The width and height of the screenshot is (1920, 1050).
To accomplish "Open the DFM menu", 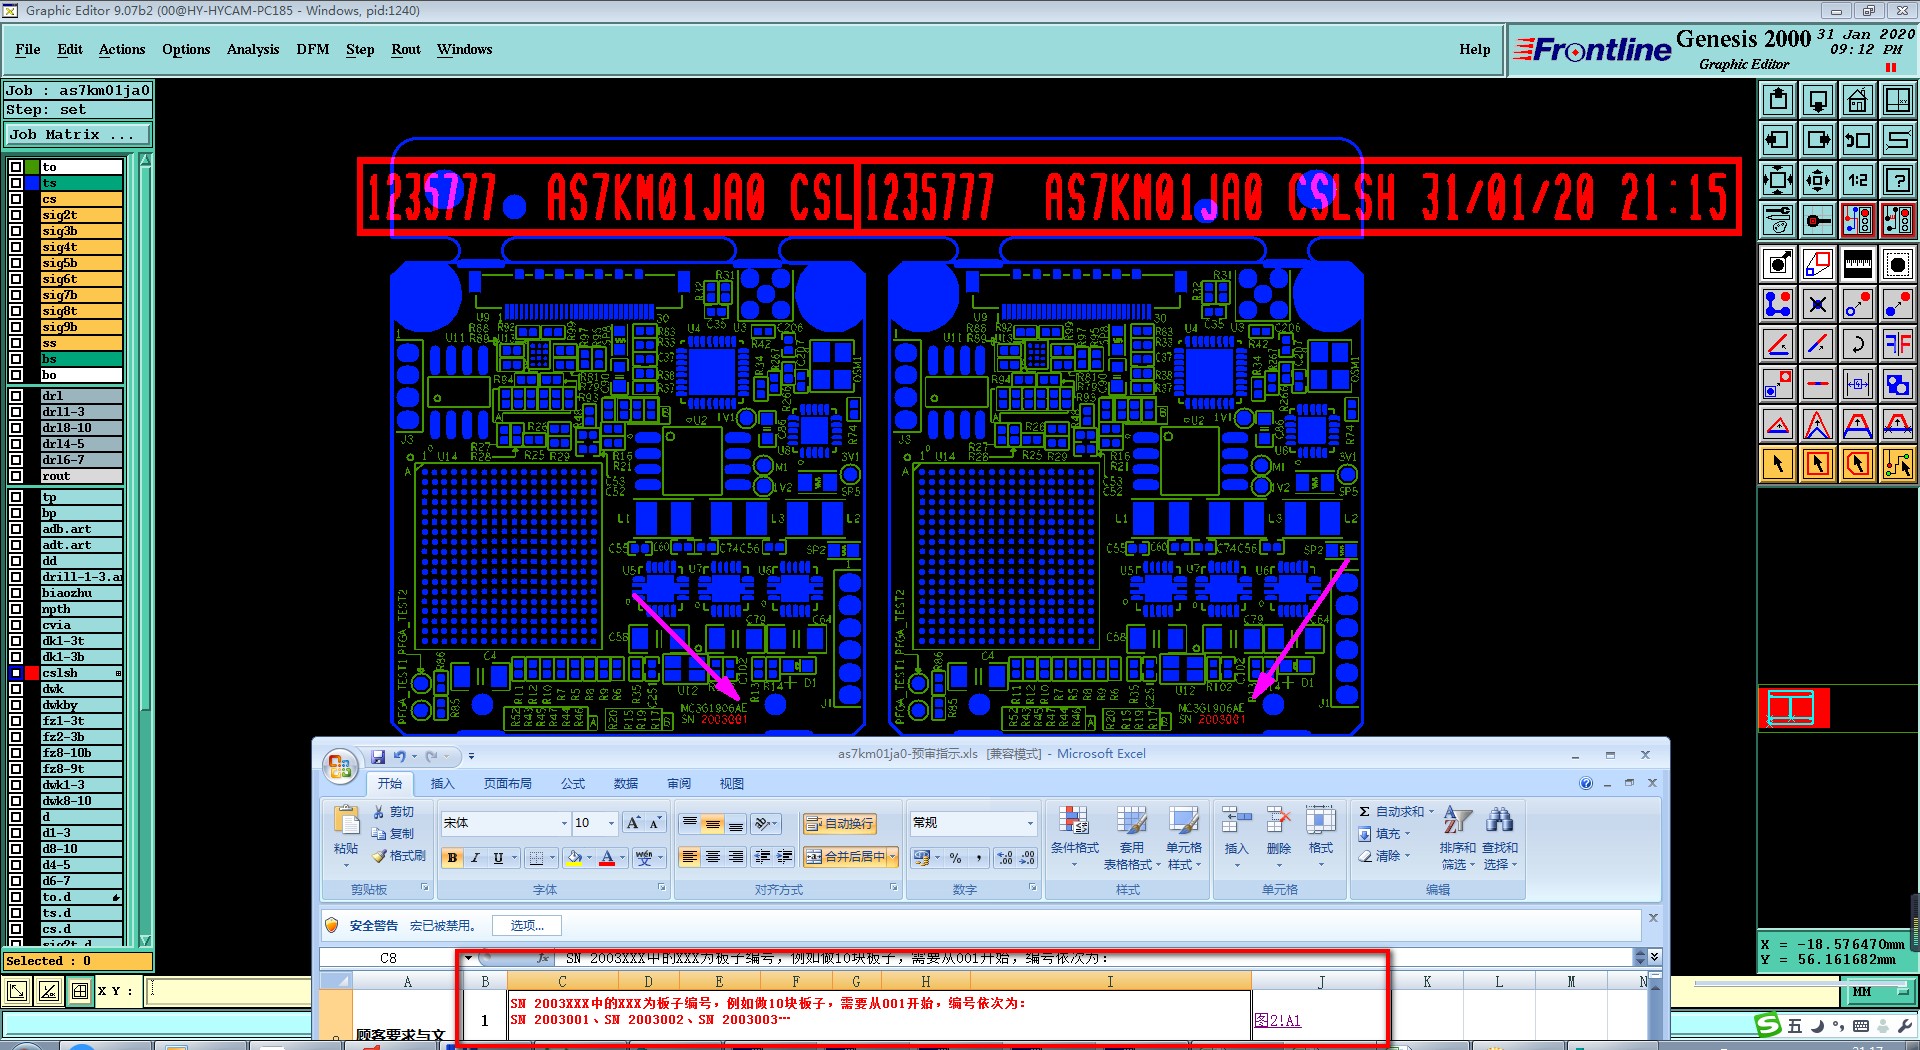I will point(313,49).
